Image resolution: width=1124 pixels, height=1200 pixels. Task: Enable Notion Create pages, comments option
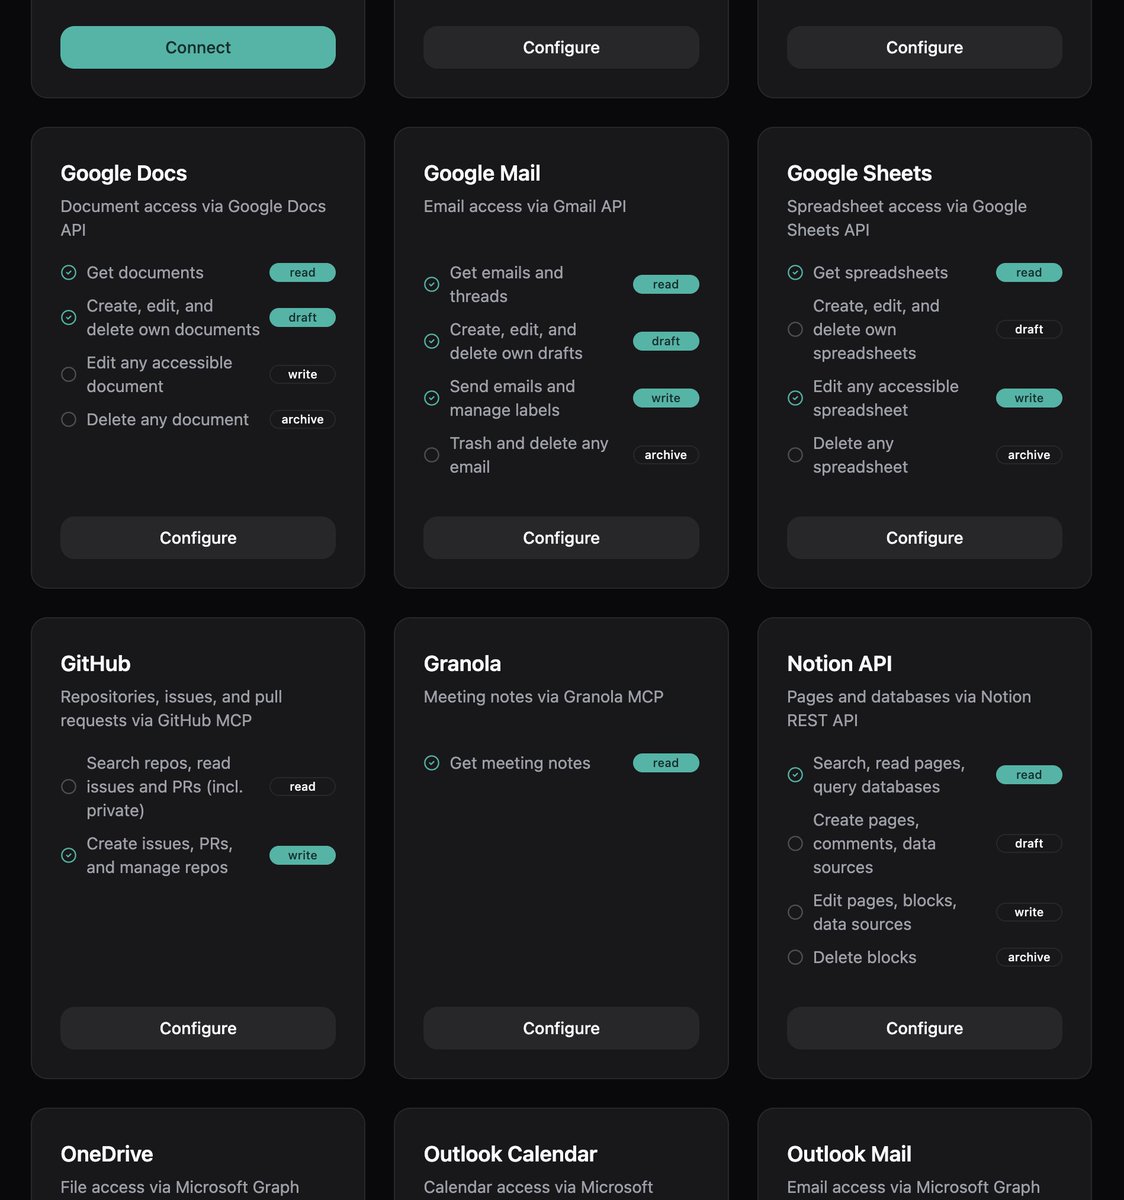[795, 844]
